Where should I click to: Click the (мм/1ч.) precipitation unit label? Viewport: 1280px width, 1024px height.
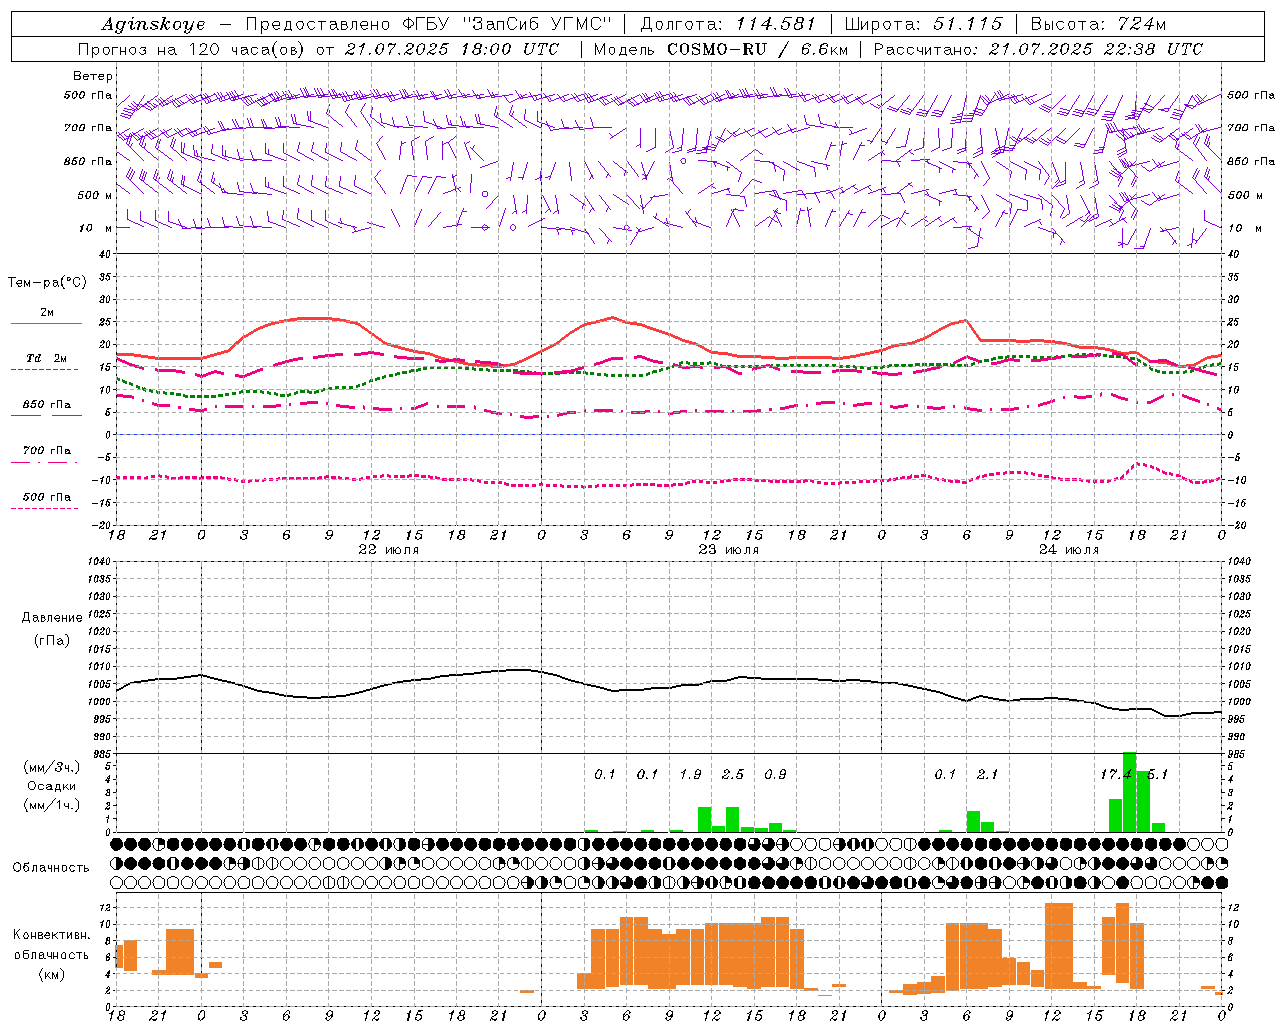52,805
